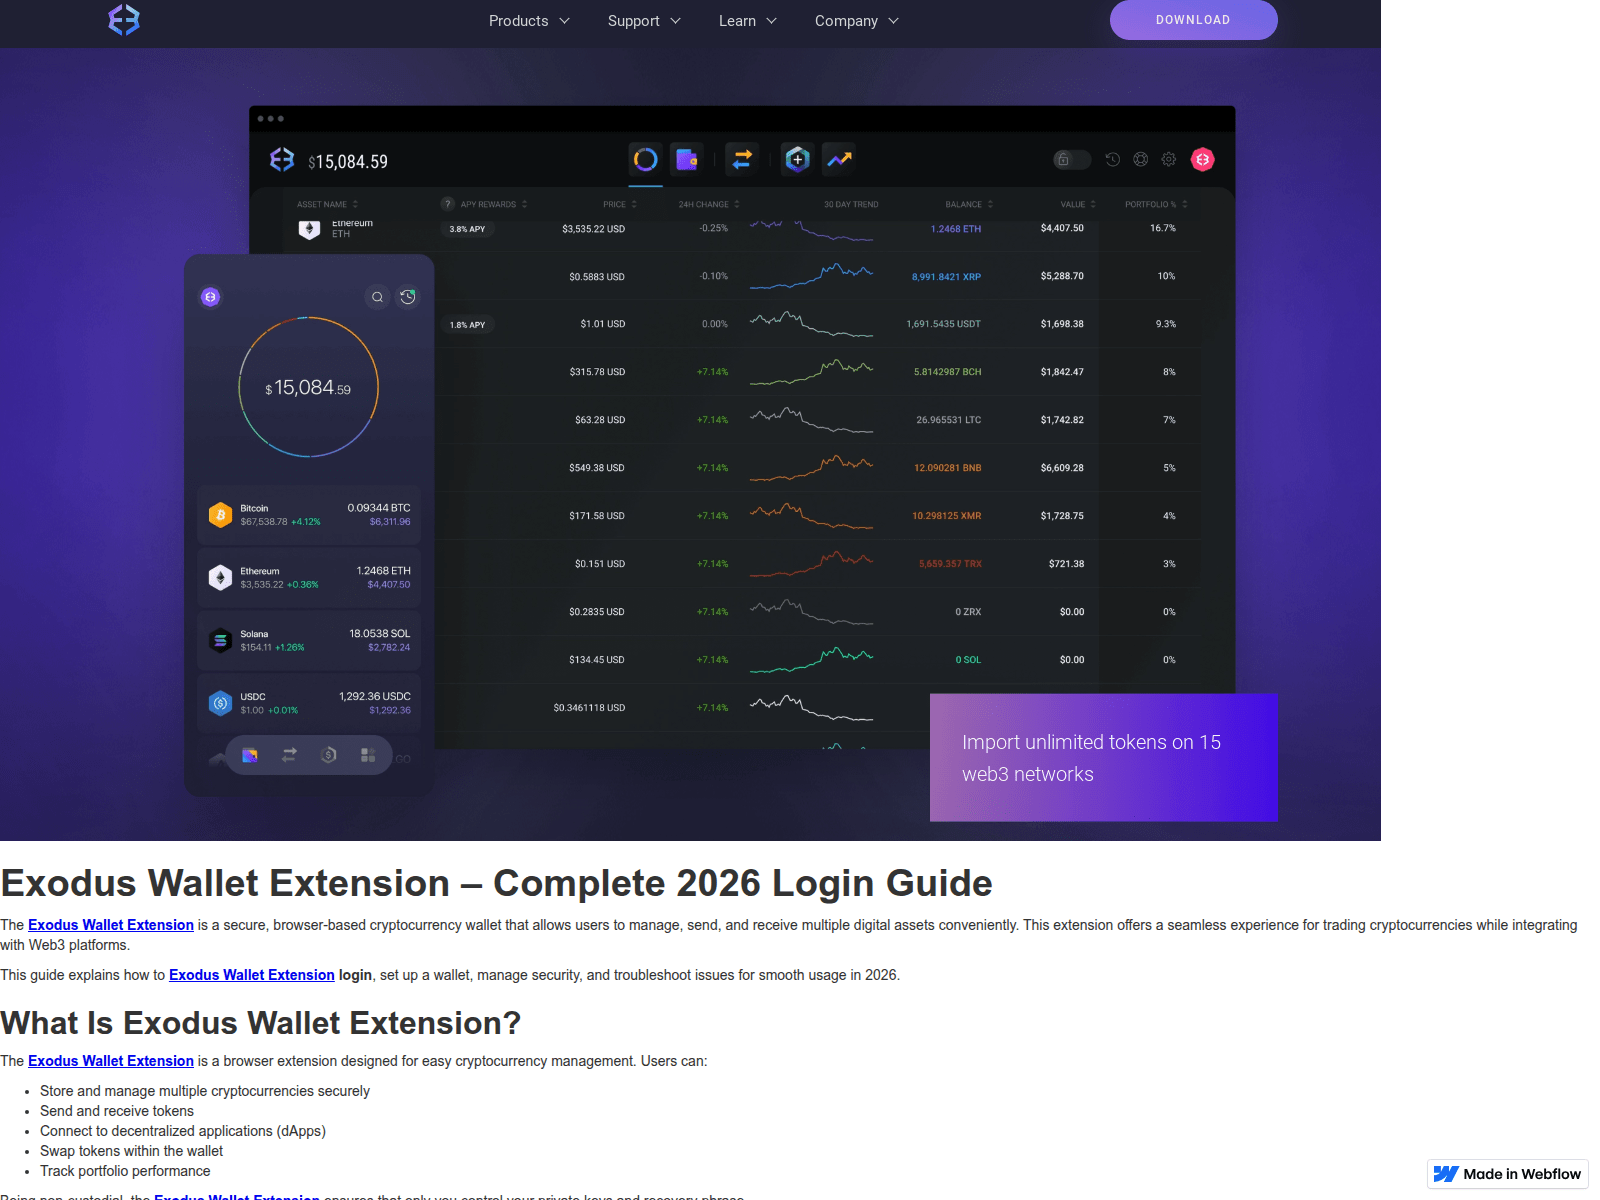Click the 5.8142987 BCH balance
Viewport: 1600px width, 1200px height.
[947, 372]
